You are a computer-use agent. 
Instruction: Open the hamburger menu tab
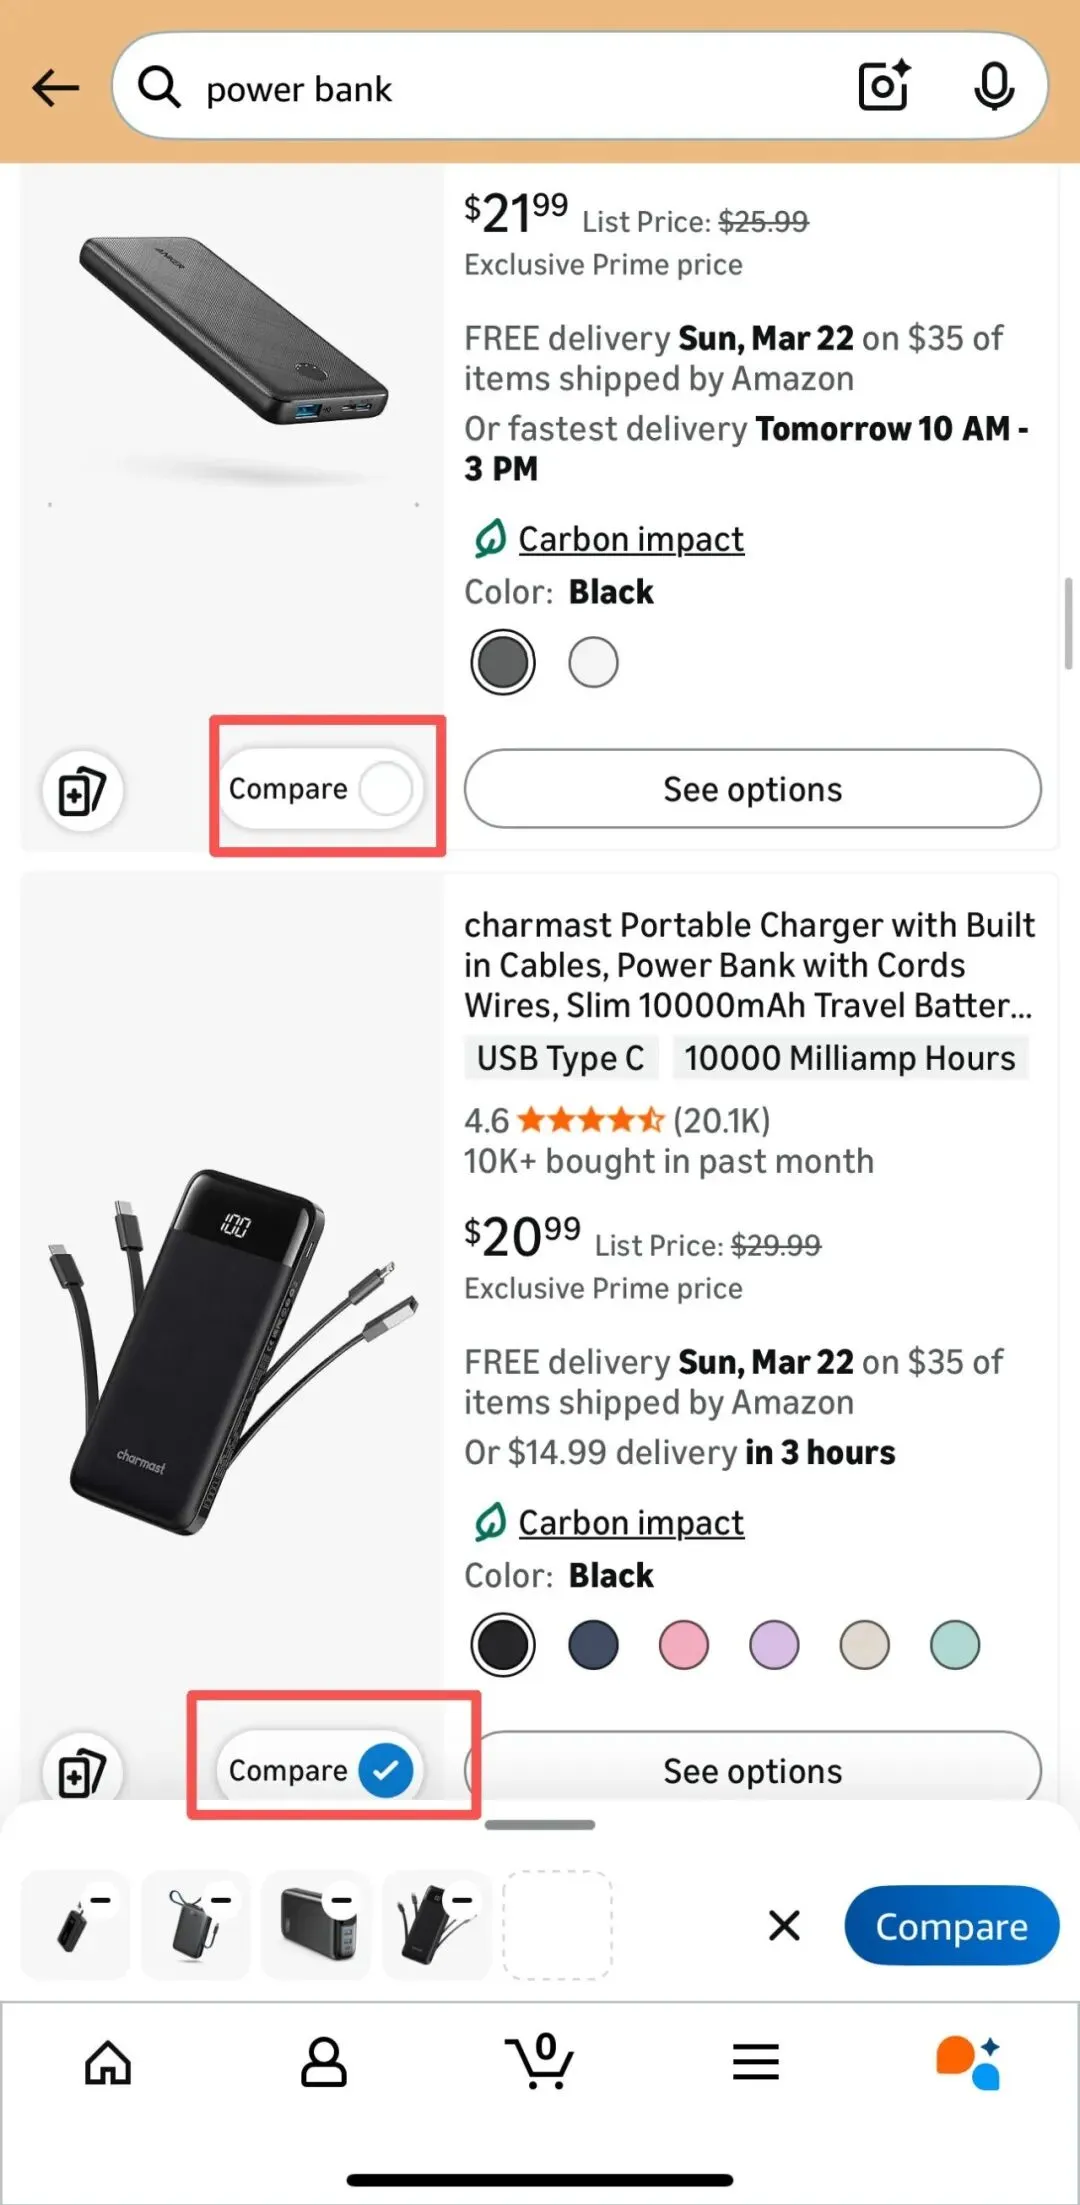756,2063
